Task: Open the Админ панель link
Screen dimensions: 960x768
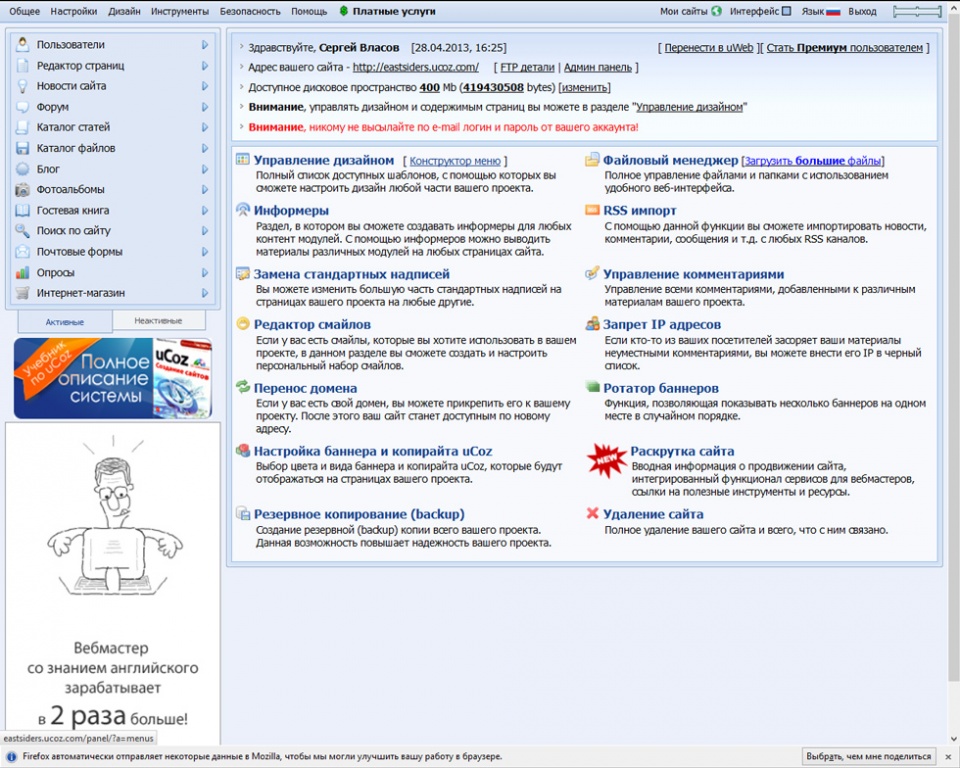Action: tap(598, 67)
